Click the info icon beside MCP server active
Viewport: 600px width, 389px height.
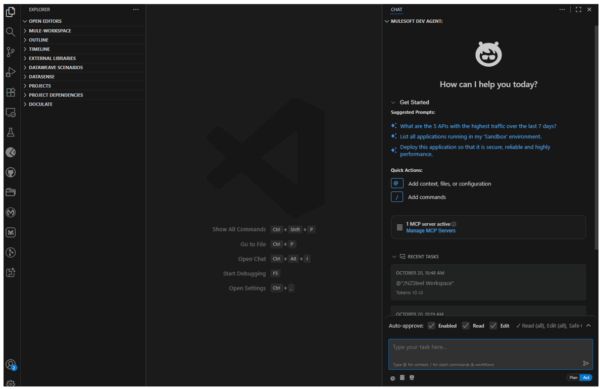click(x=454, y=224)
